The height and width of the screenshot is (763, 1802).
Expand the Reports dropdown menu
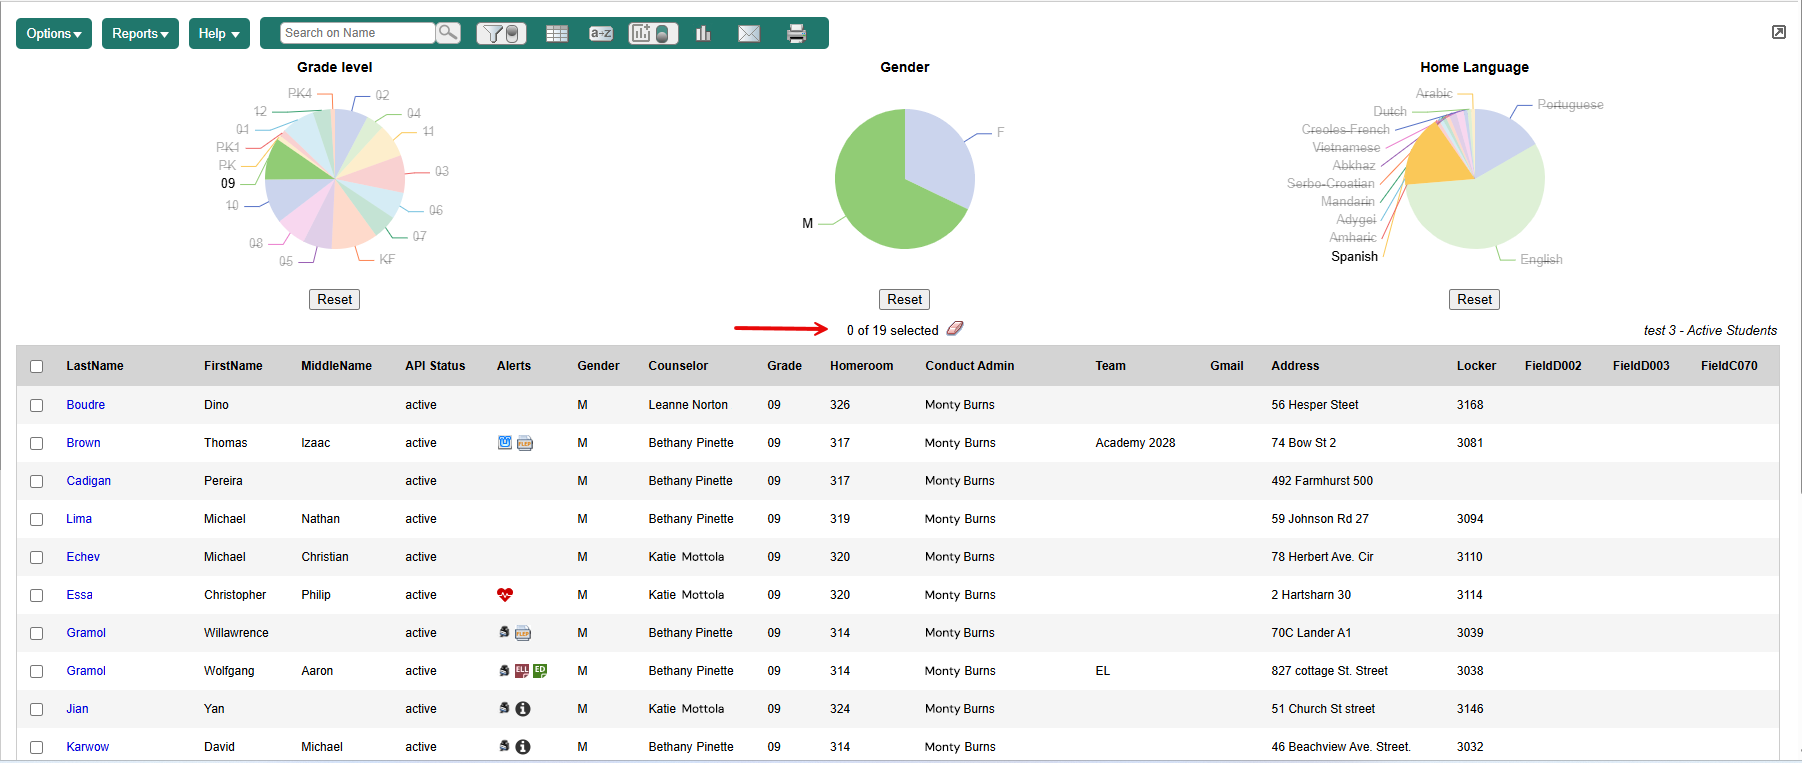pyautogui.click(x=140, y=33)
